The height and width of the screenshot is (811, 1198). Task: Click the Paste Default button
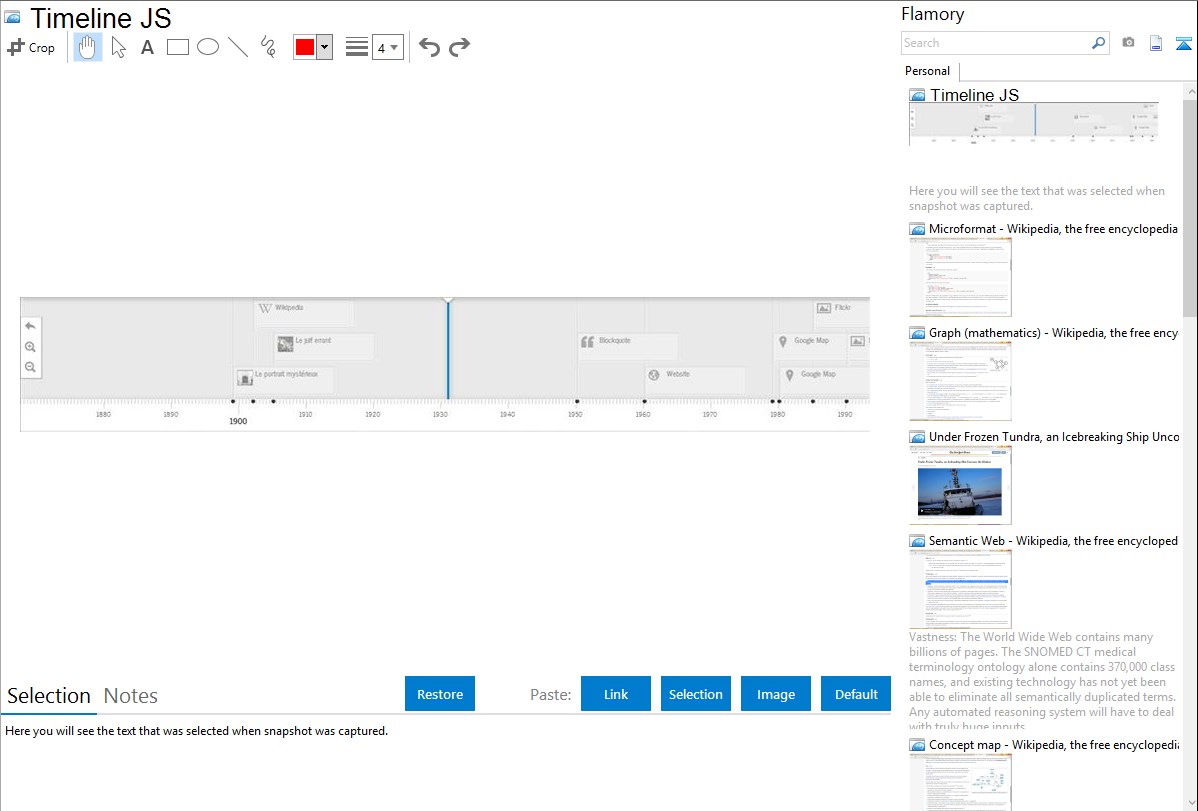click(856, 693)
